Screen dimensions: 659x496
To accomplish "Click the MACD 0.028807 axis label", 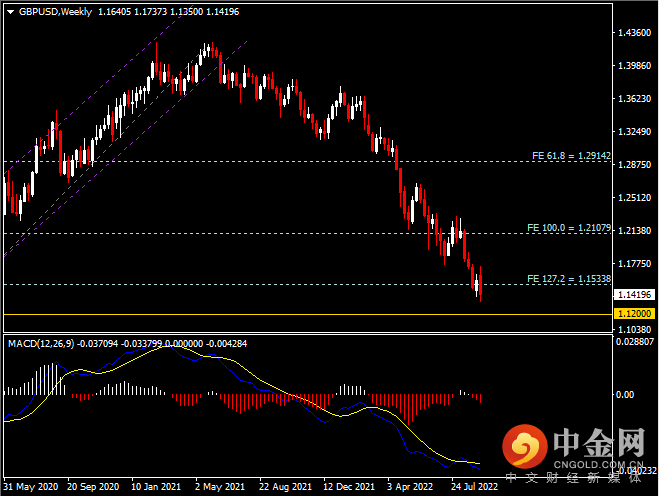I will [x=635, y=342].
